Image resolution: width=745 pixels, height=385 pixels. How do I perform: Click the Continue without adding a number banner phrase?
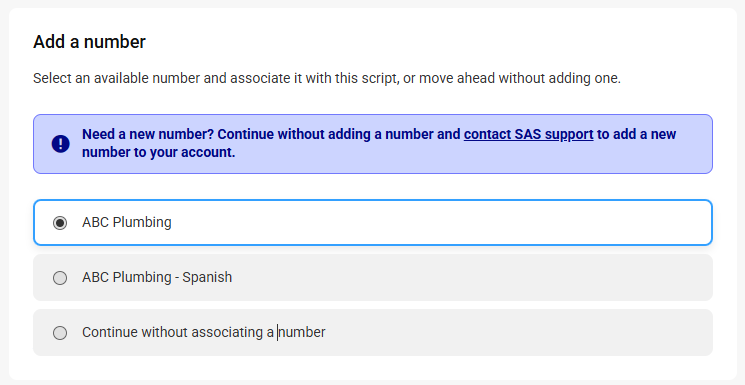339,135
